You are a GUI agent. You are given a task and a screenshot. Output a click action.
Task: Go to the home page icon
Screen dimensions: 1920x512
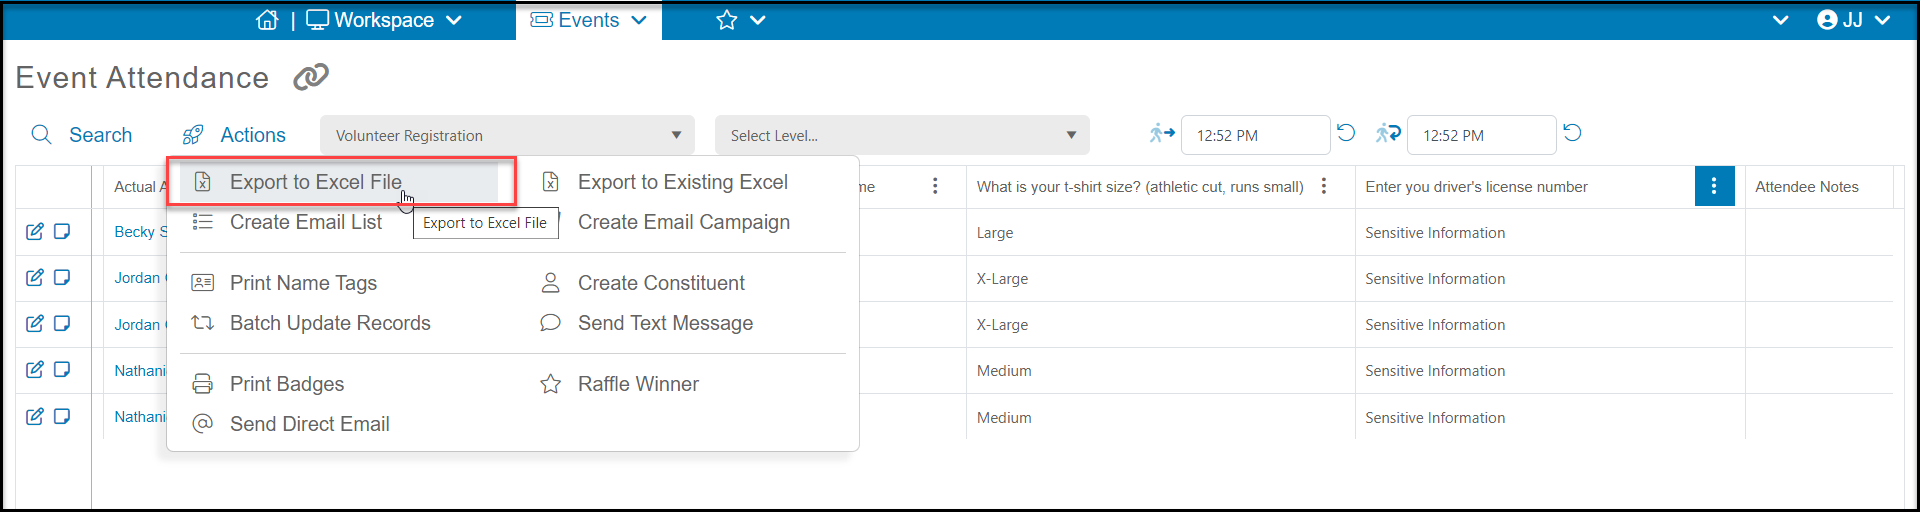pos(267,20)
